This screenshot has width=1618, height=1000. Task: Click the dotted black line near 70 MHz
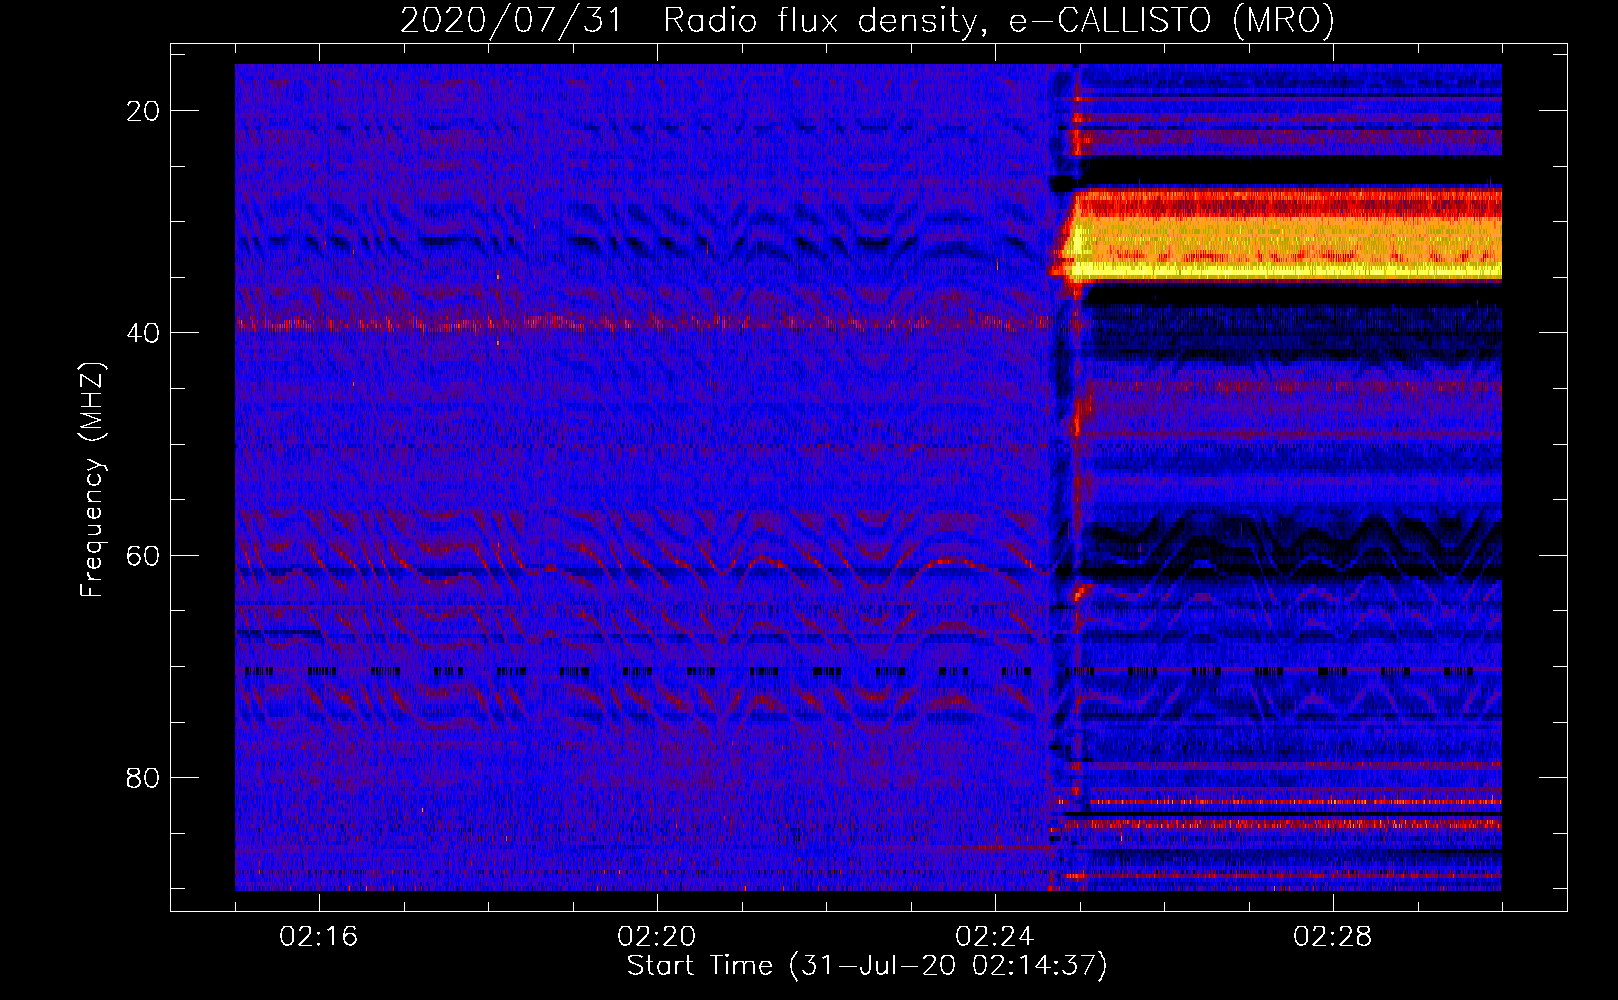click(868, 671)
